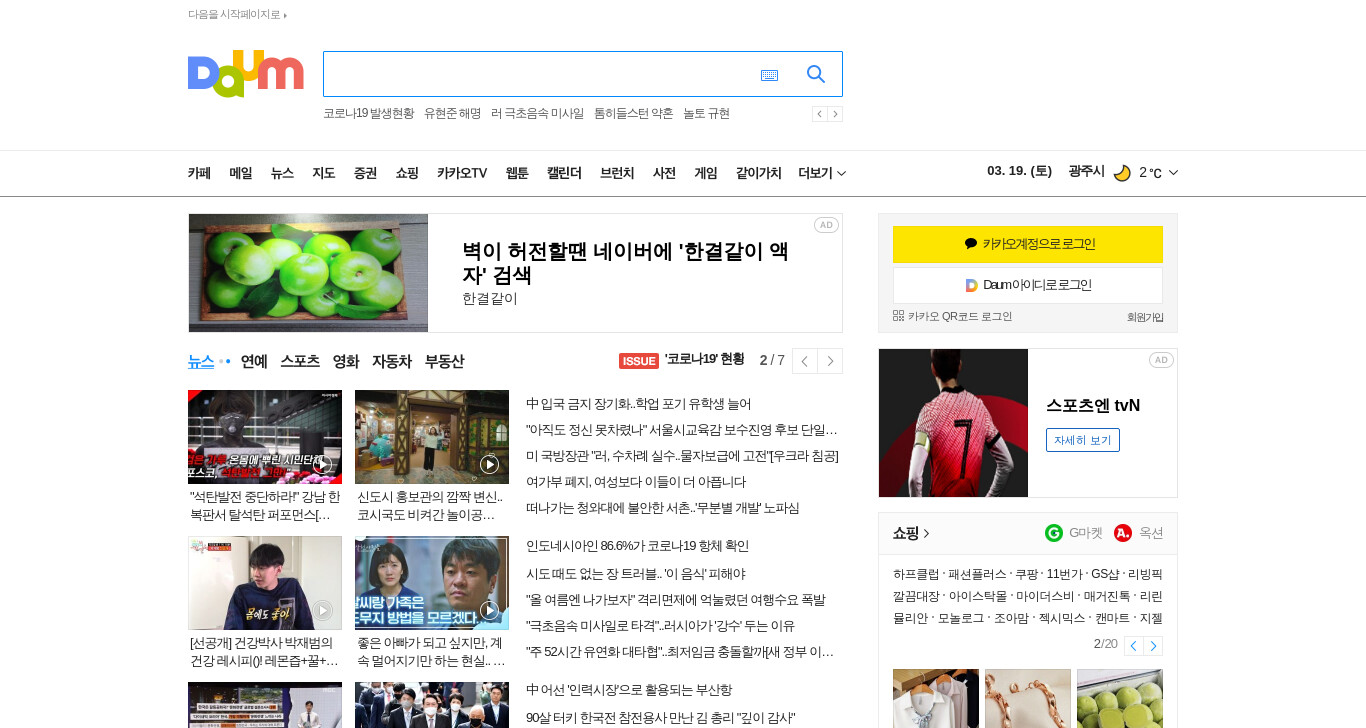Open headline 여가부 폐지, 여성보다 이들이 더 아픕니다
The image size is (1366, 728).
tap(636, 482)
